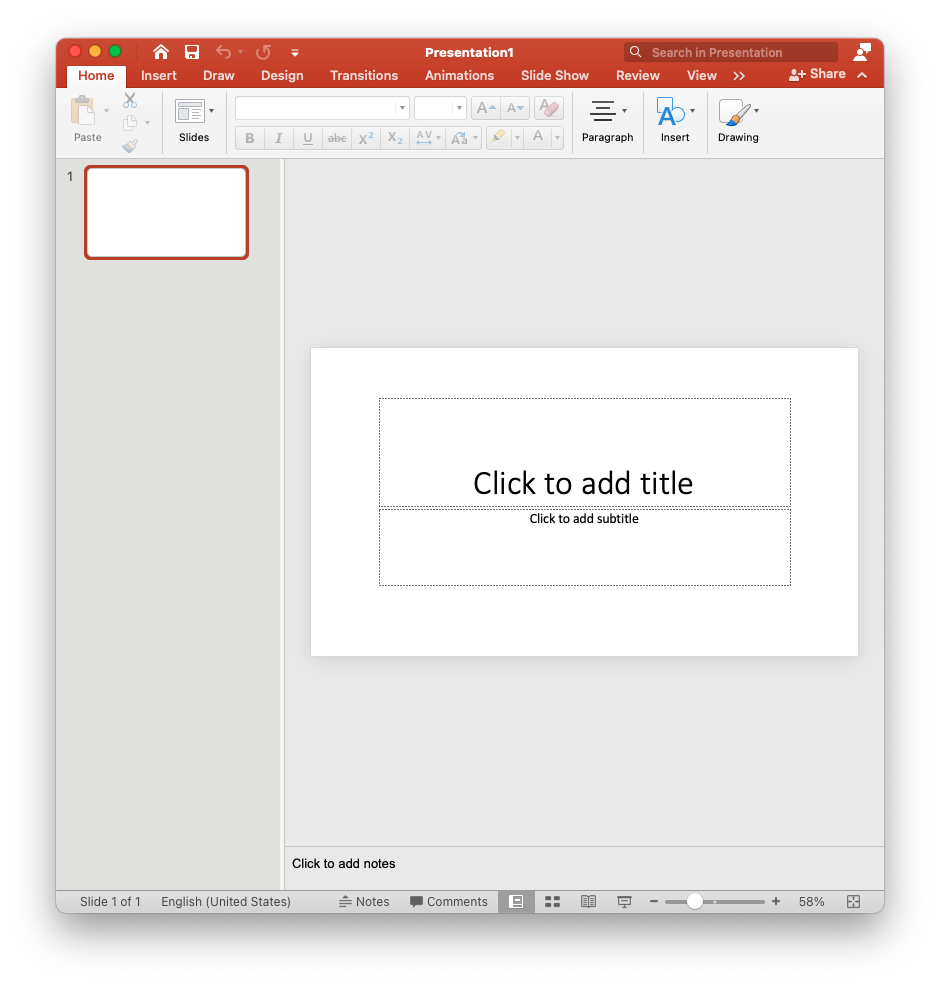Switch to Reading View icon

[588, 901]
